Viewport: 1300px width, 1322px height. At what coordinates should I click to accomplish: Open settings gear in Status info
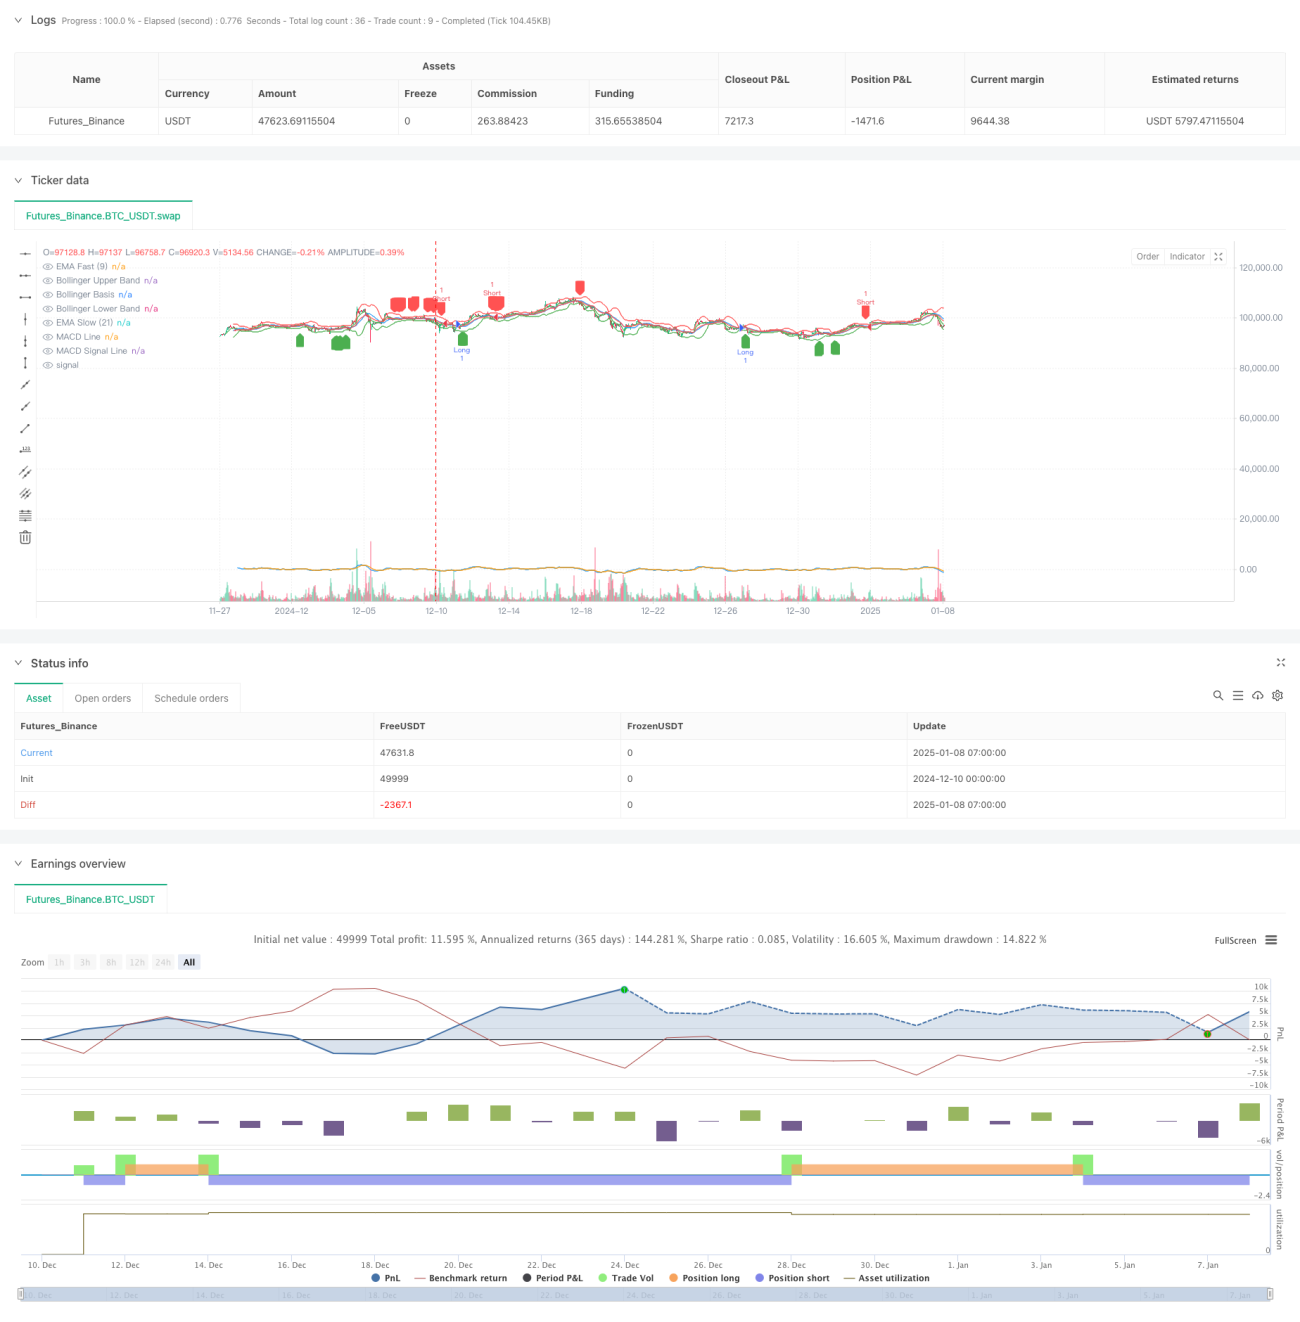[x=1277, y=695]
